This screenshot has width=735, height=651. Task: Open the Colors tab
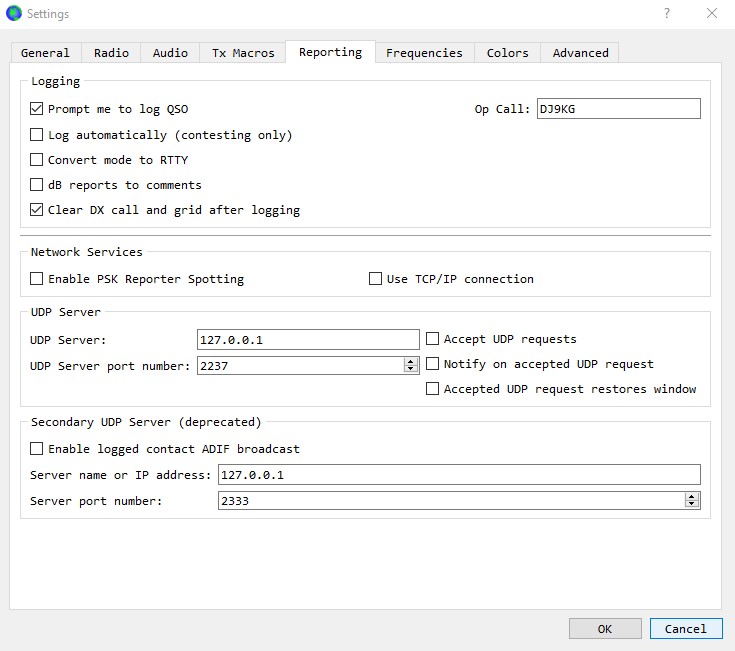(507, 52)
